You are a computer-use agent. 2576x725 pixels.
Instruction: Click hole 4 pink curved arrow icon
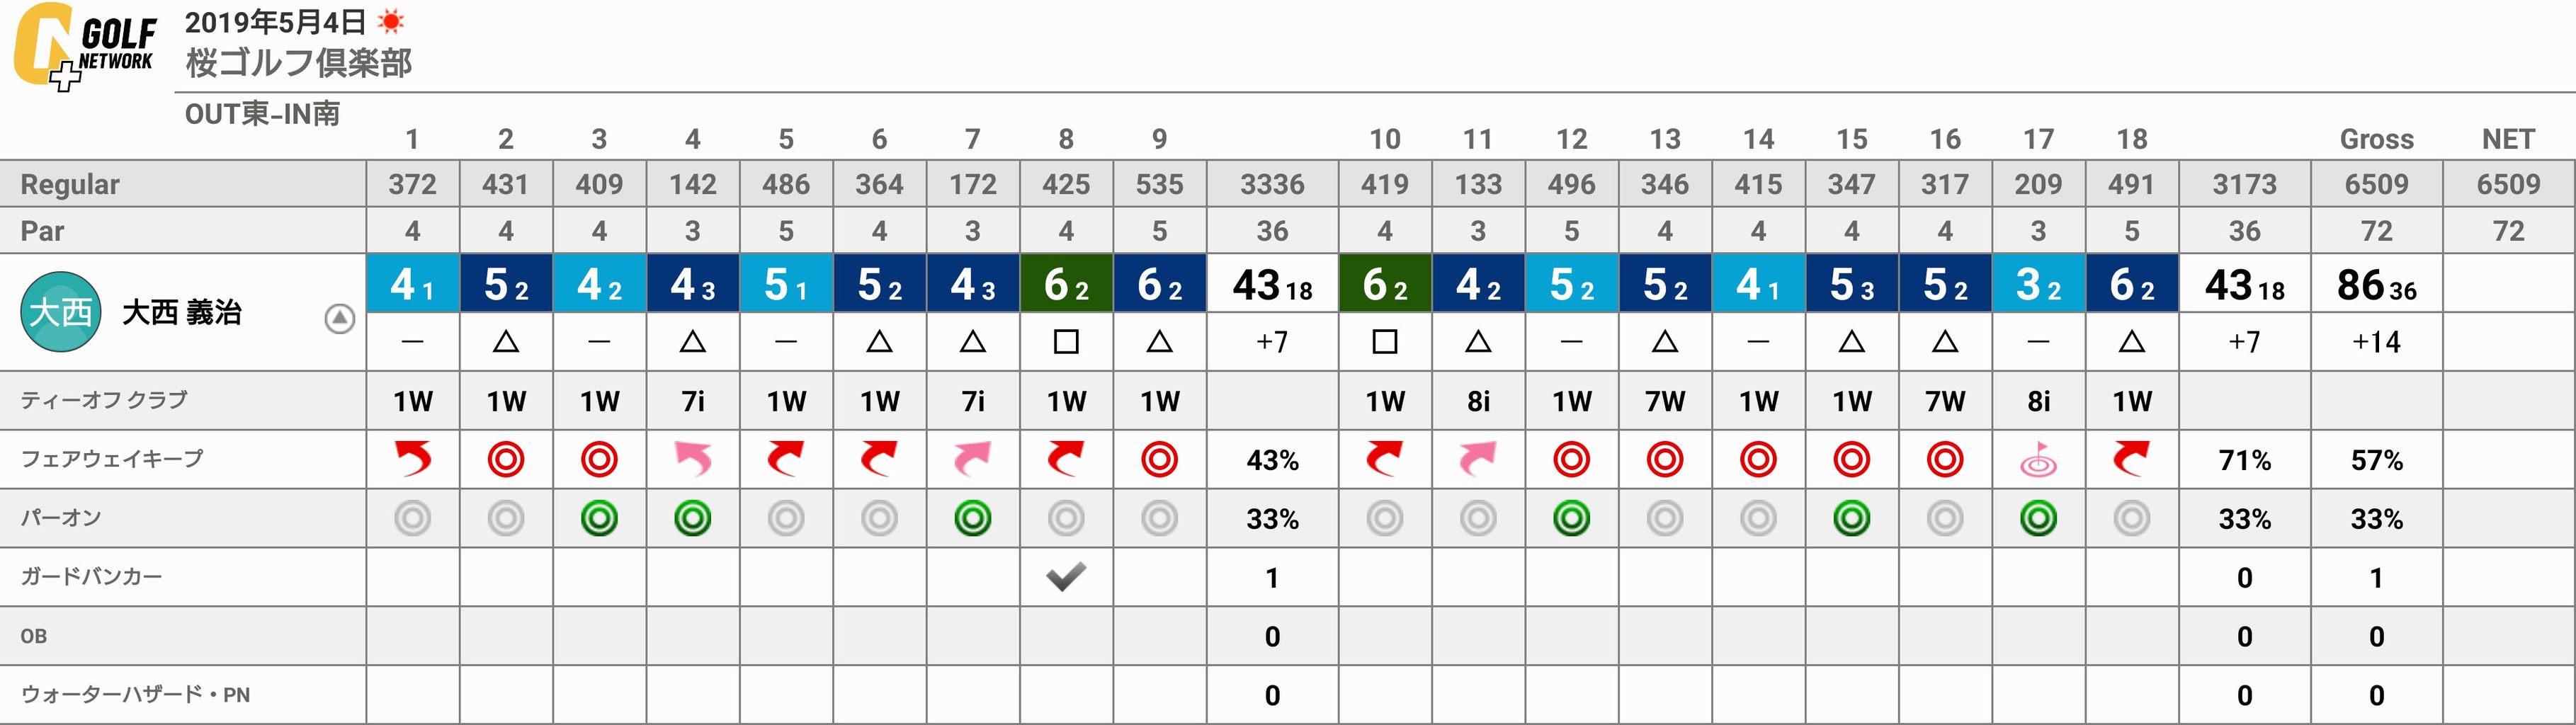[x=692, y=459]
